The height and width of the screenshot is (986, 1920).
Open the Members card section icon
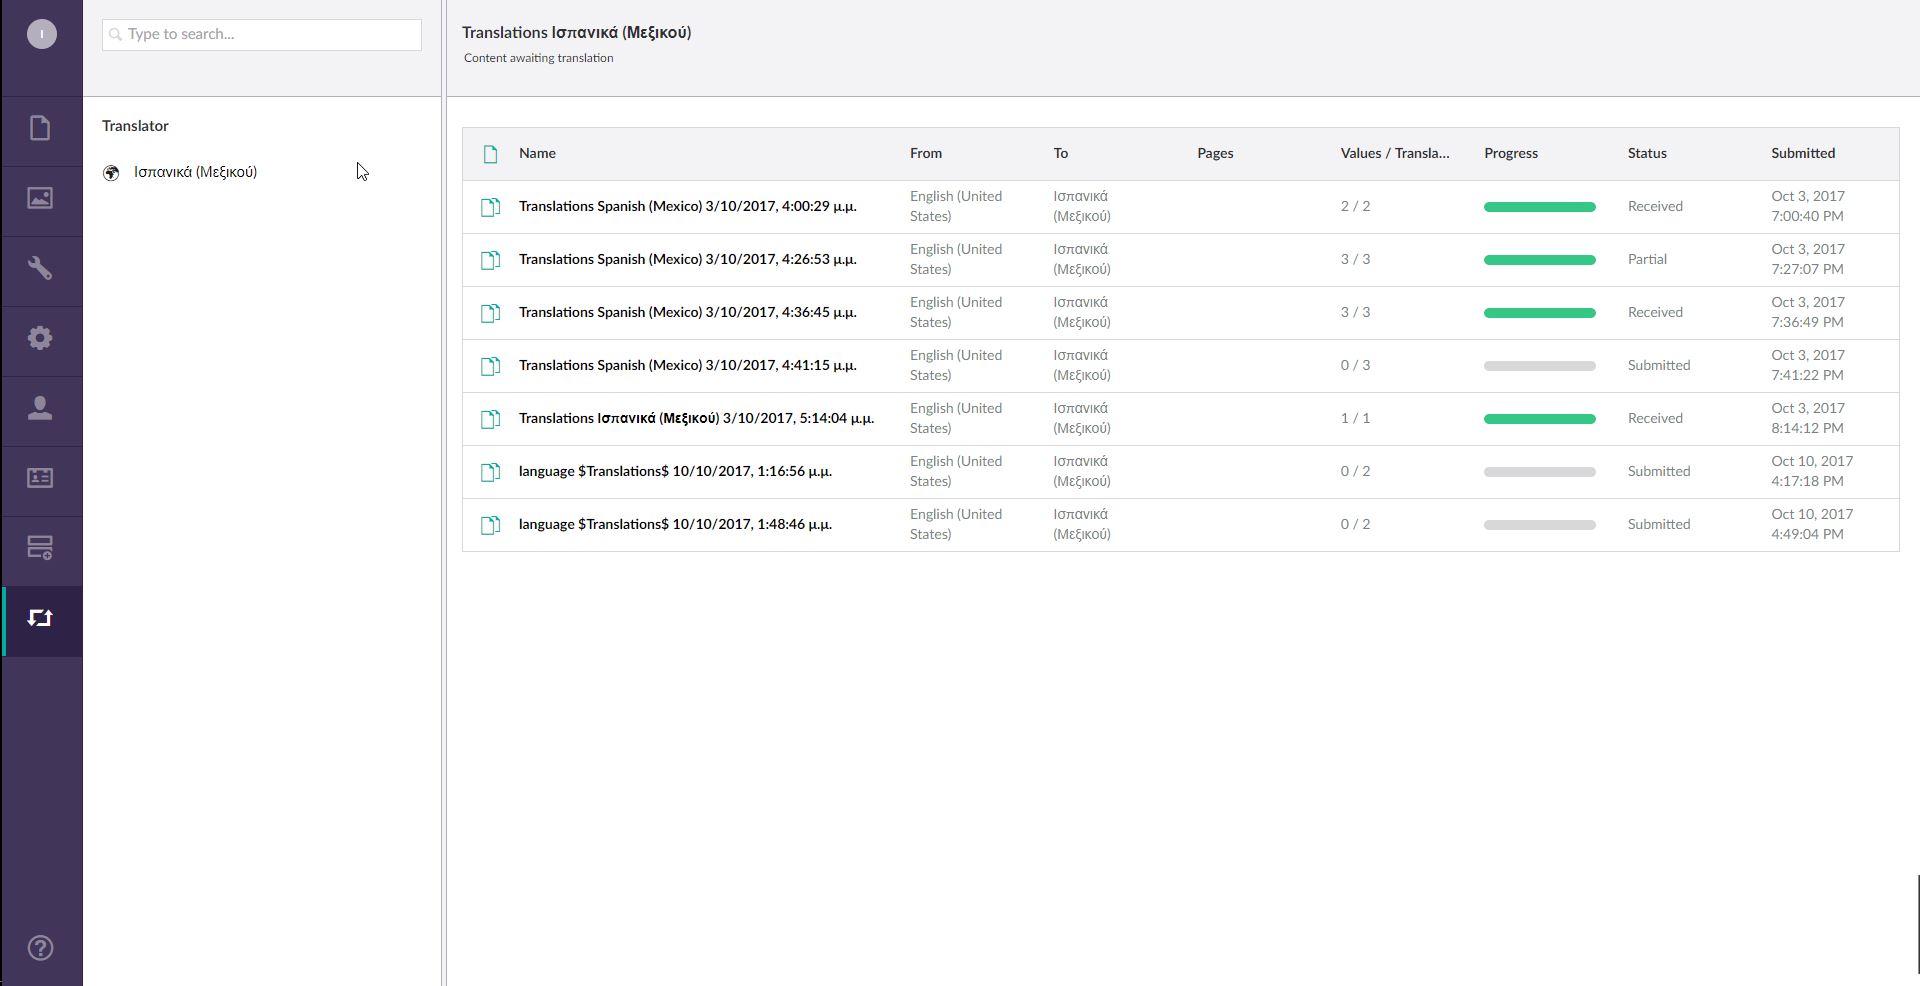(x=40, y=478)
